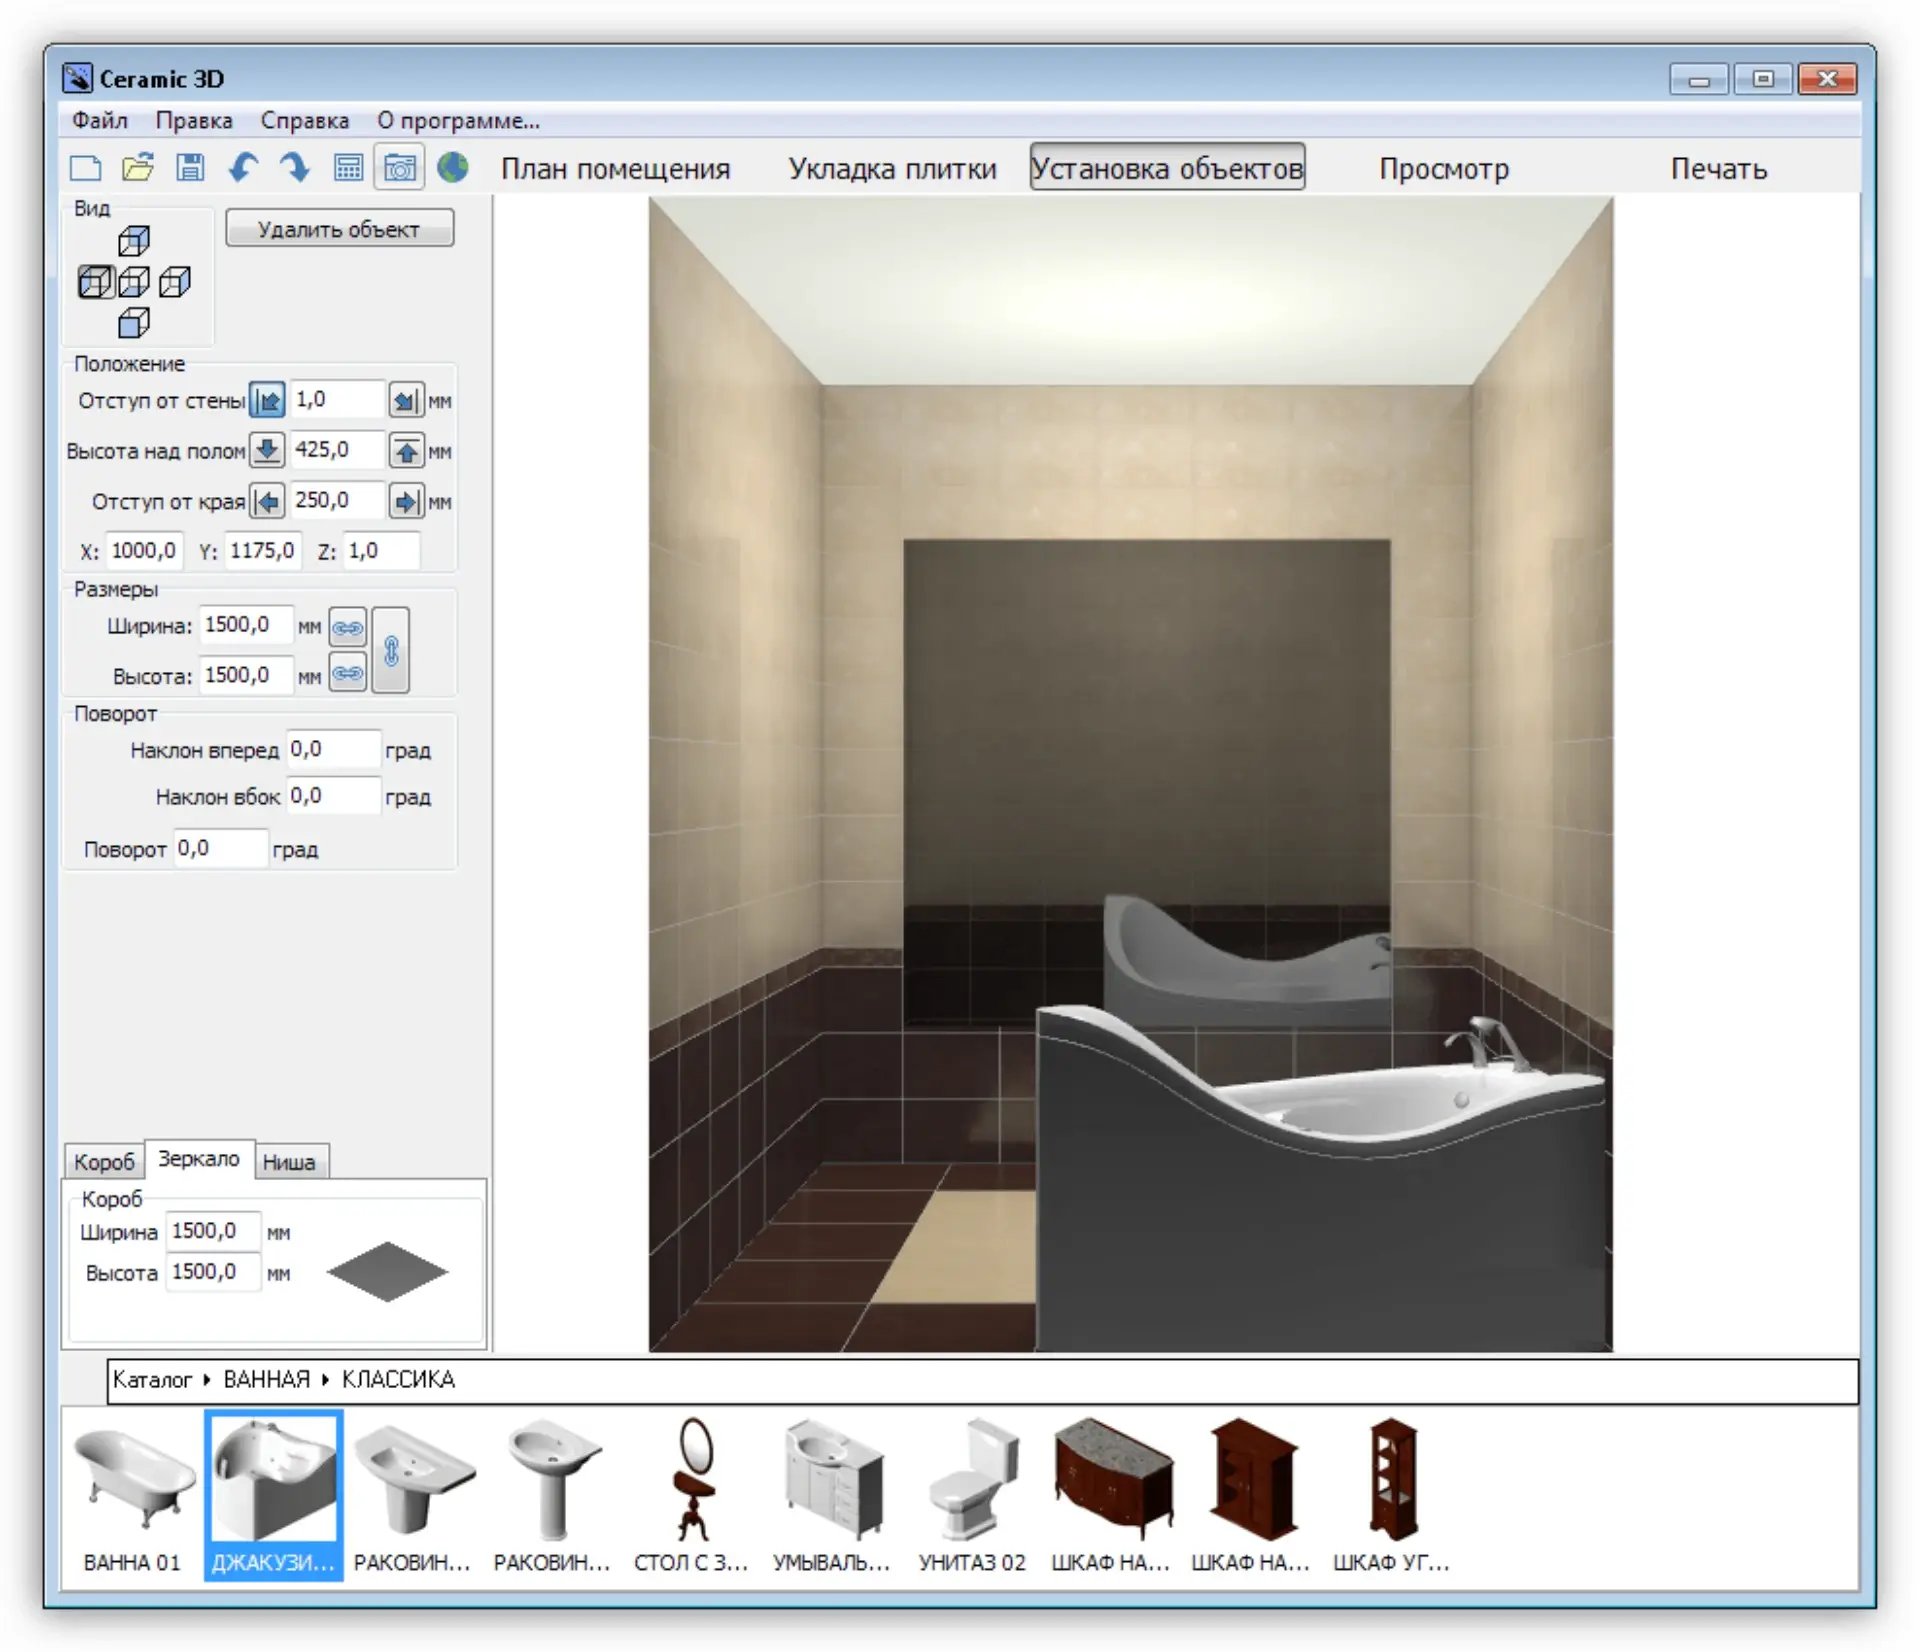Screen dimensions: 1920x1652
Task: Click the 'Высота над полом' value field
Action: pos(337,450)
